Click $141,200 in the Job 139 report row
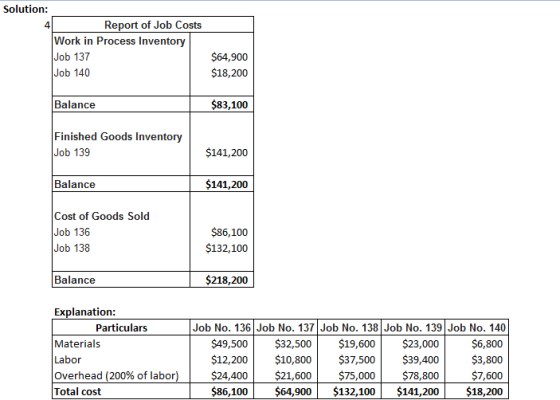560x400 pixels. tap(226, 152)
